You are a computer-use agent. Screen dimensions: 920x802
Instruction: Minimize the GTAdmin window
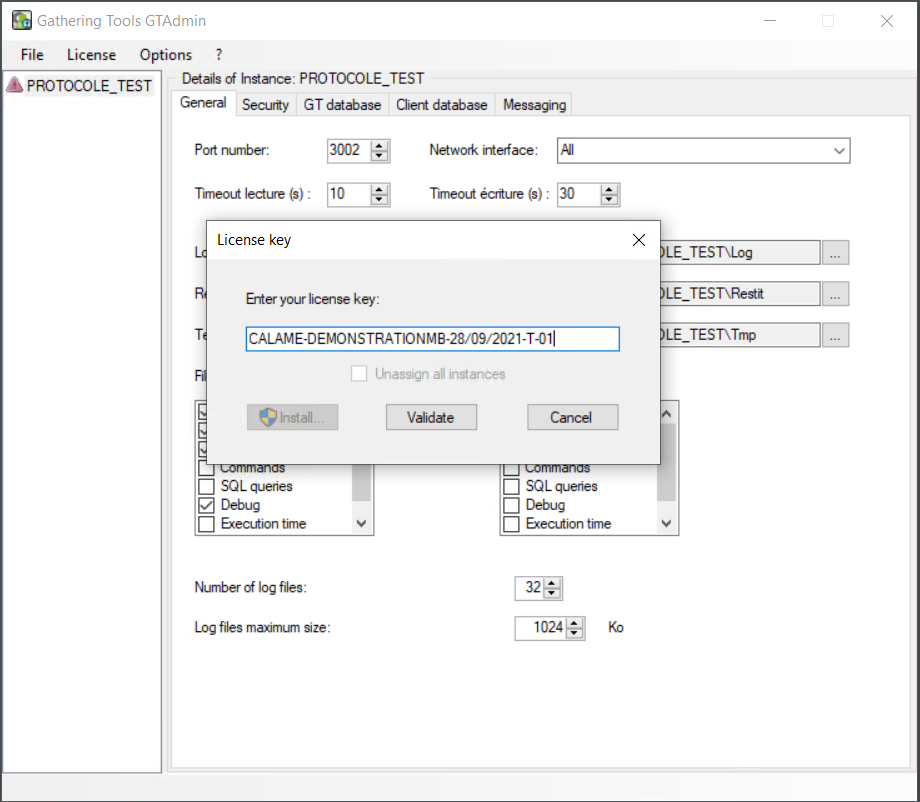coord(770,21)
